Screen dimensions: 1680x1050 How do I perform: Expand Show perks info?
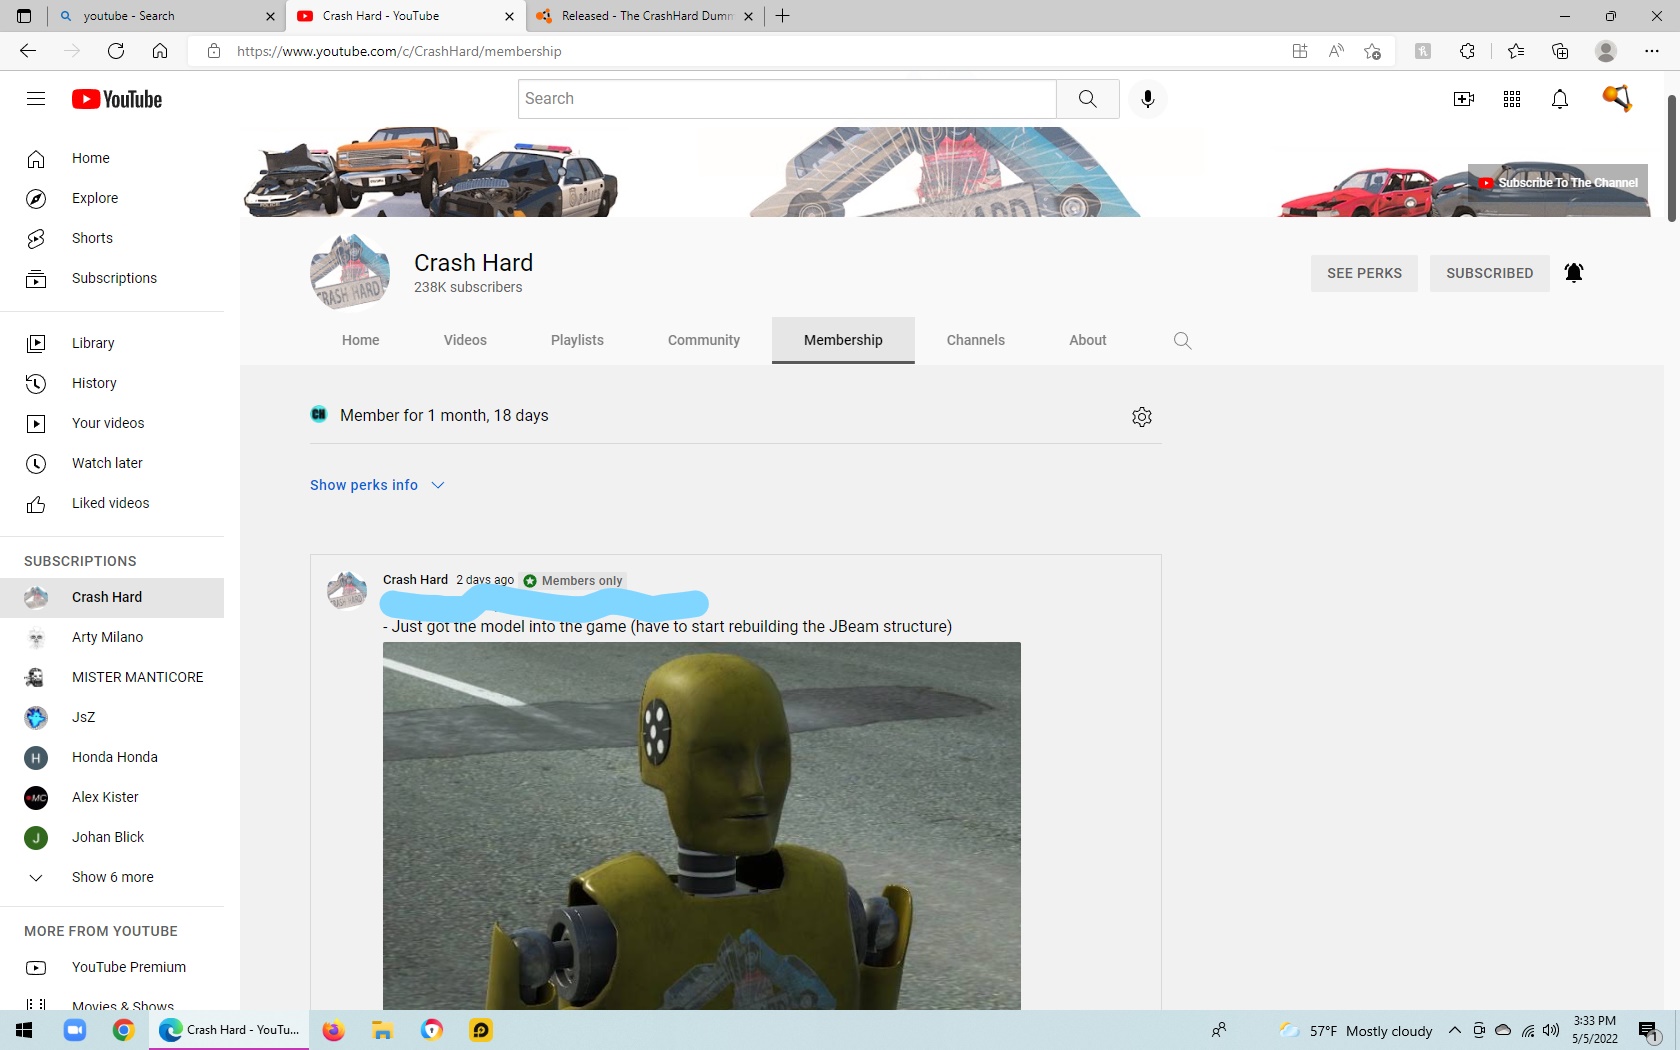377,485
